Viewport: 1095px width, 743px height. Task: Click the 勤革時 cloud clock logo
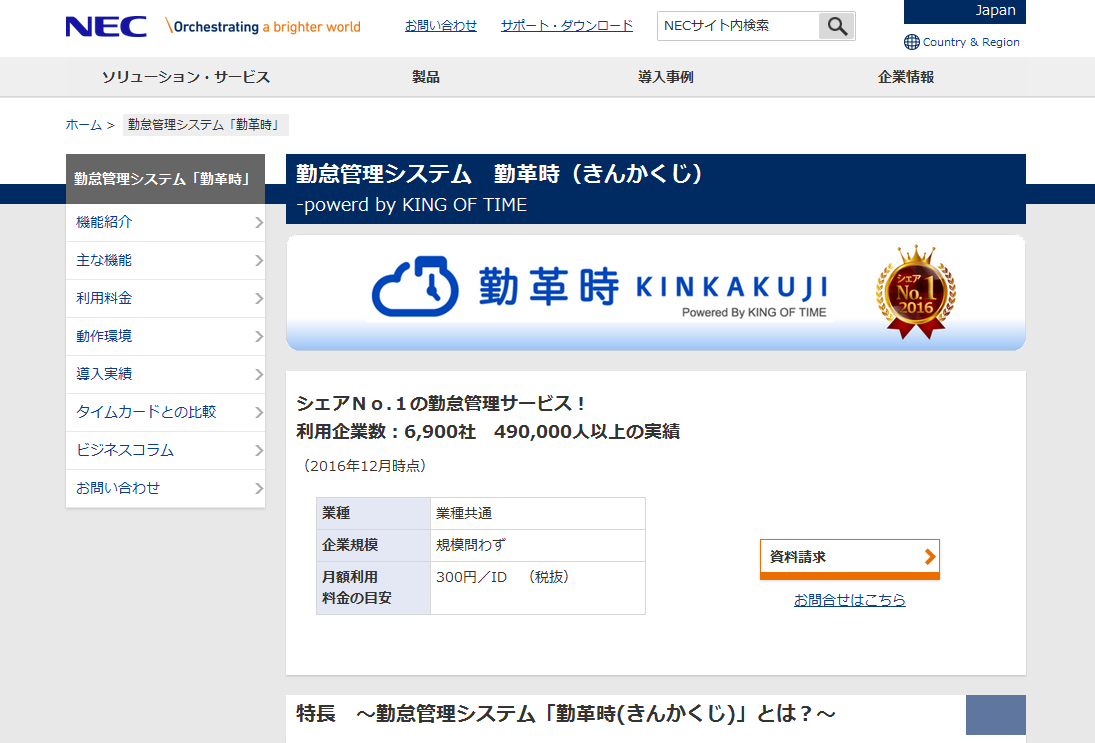click(x=416, y=286)
